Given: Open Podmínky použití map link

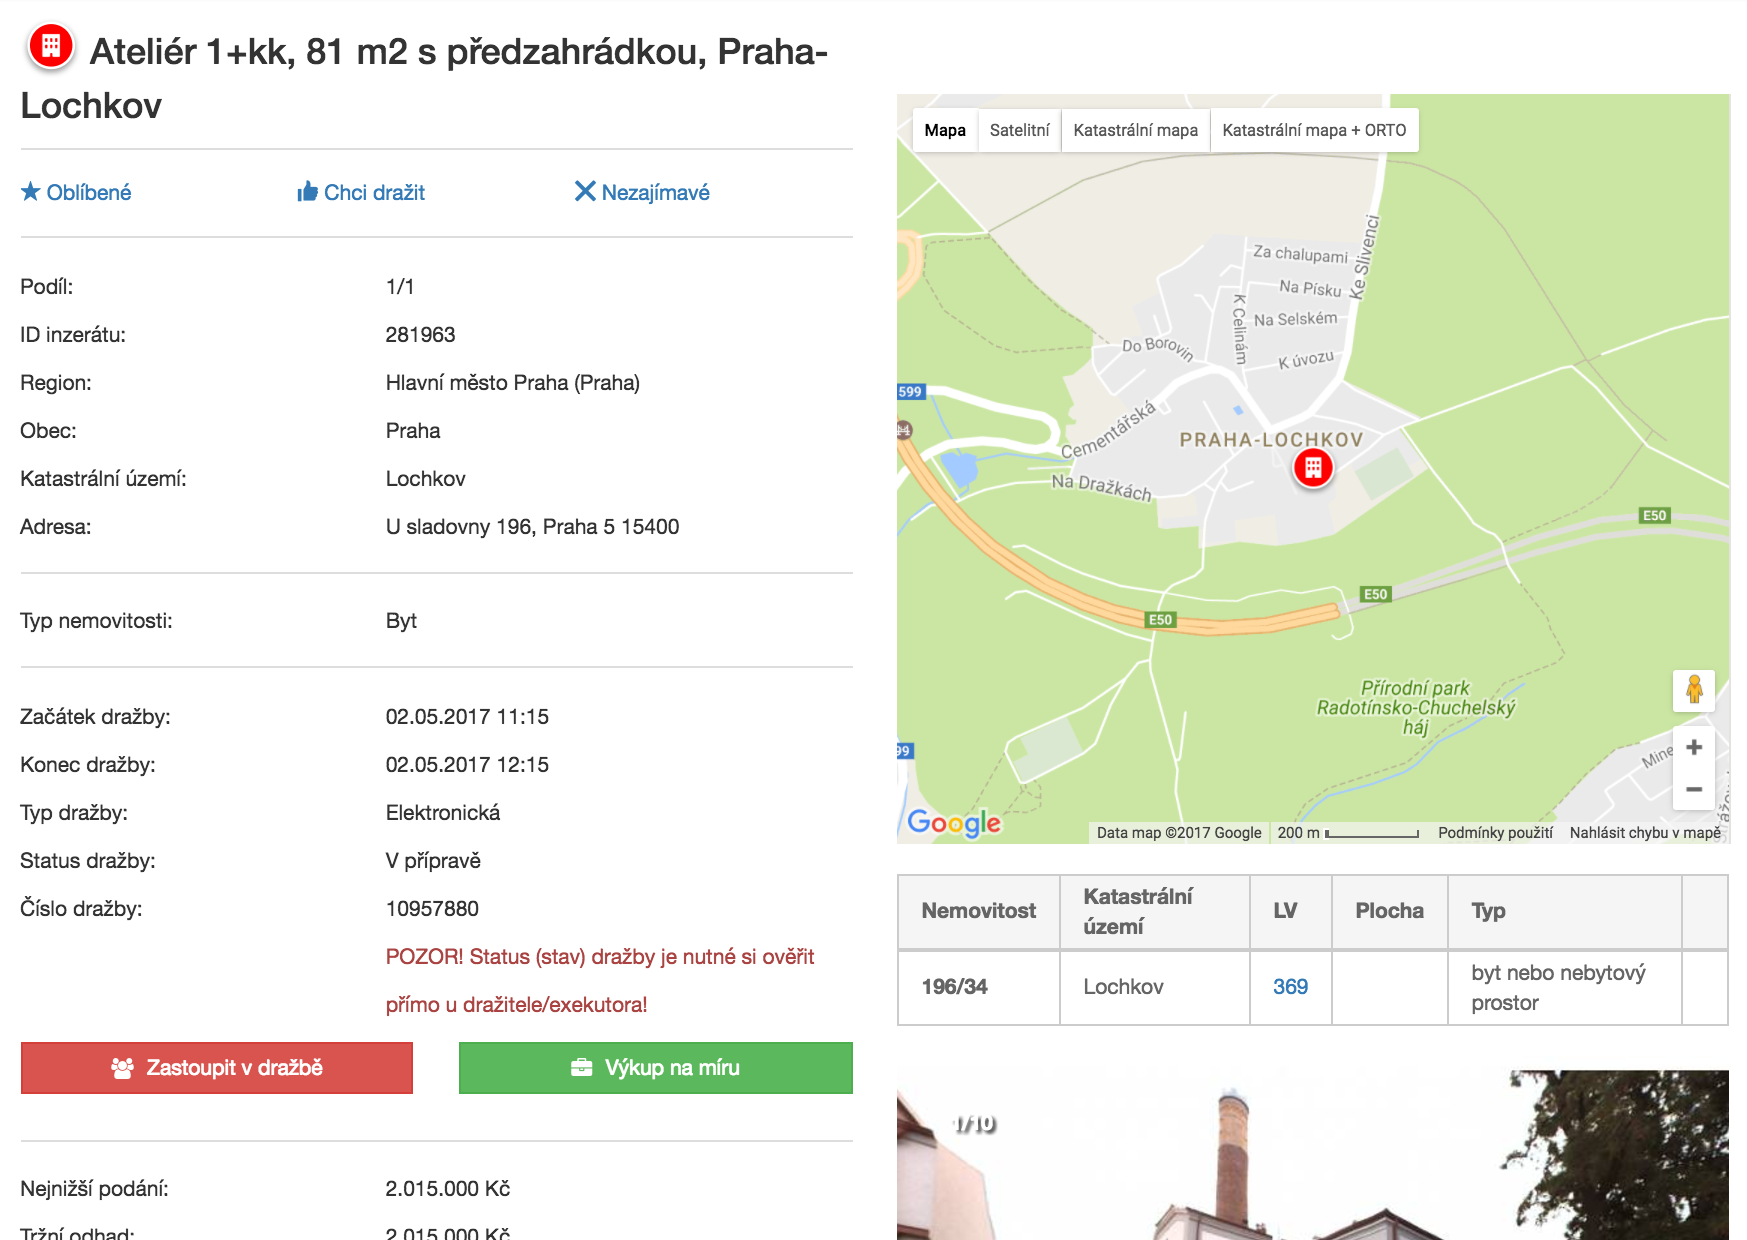Looking at the screenshot, I should pos(1495,833).
